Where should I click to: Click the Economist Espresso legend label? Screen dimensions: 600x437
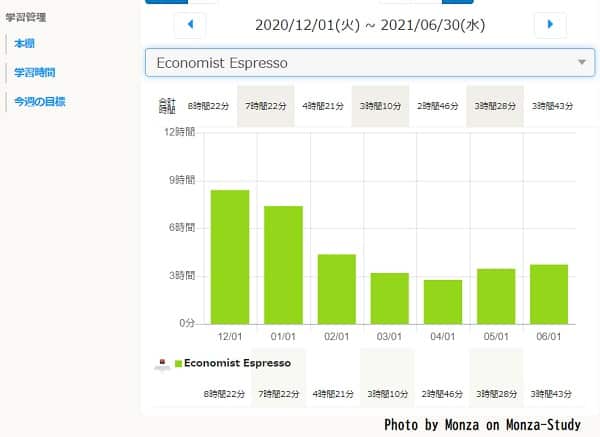237,363
